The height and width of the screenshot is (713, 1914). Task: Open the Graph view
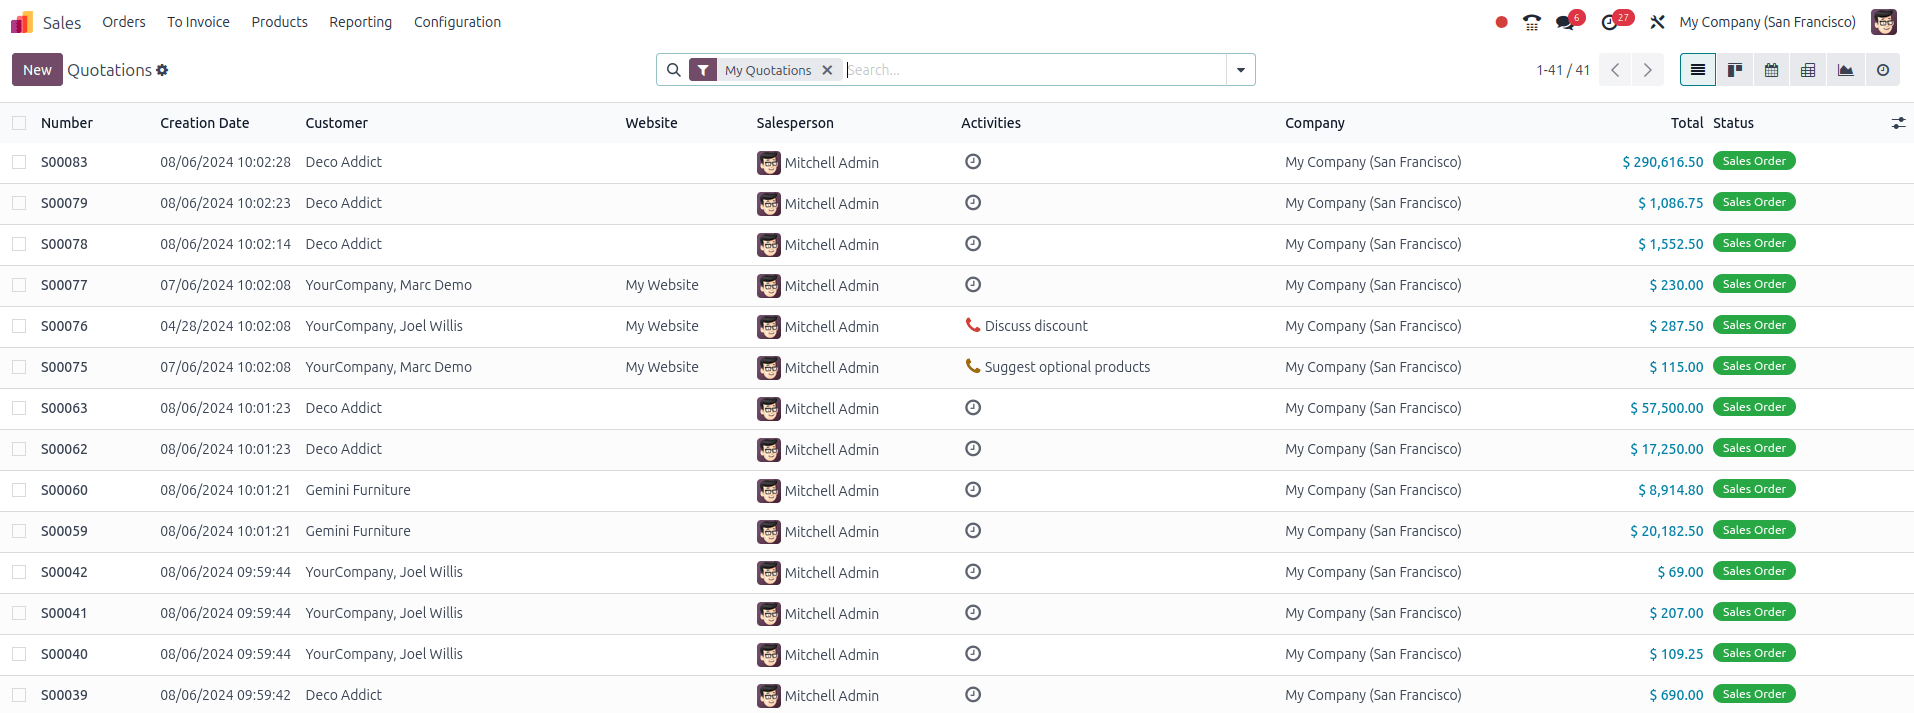[1845, 70]
